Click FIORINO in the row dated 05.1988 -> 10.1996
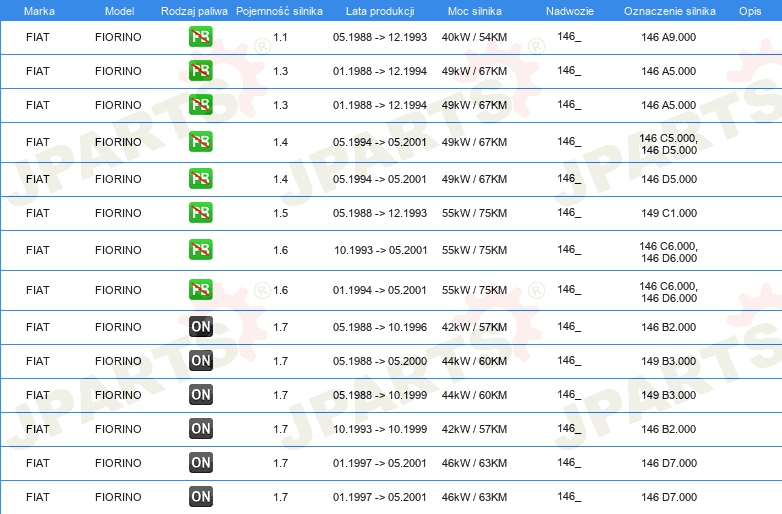782x514 pixels. [118, 327]
